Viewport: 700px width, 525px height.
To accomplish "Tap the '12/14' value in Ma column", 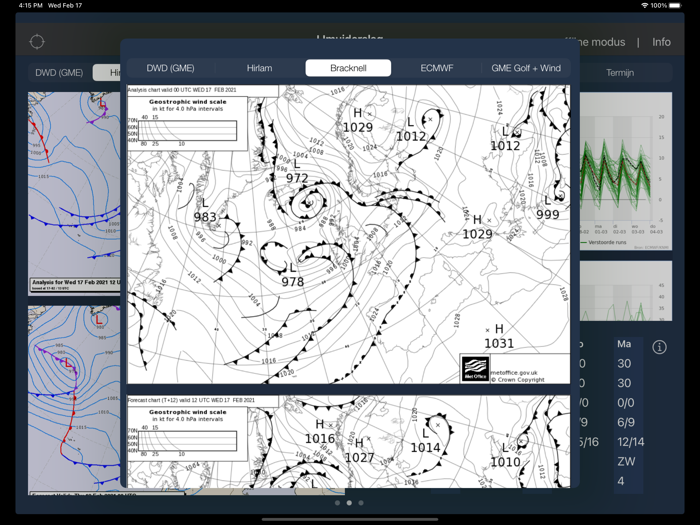I will point(631,442).
